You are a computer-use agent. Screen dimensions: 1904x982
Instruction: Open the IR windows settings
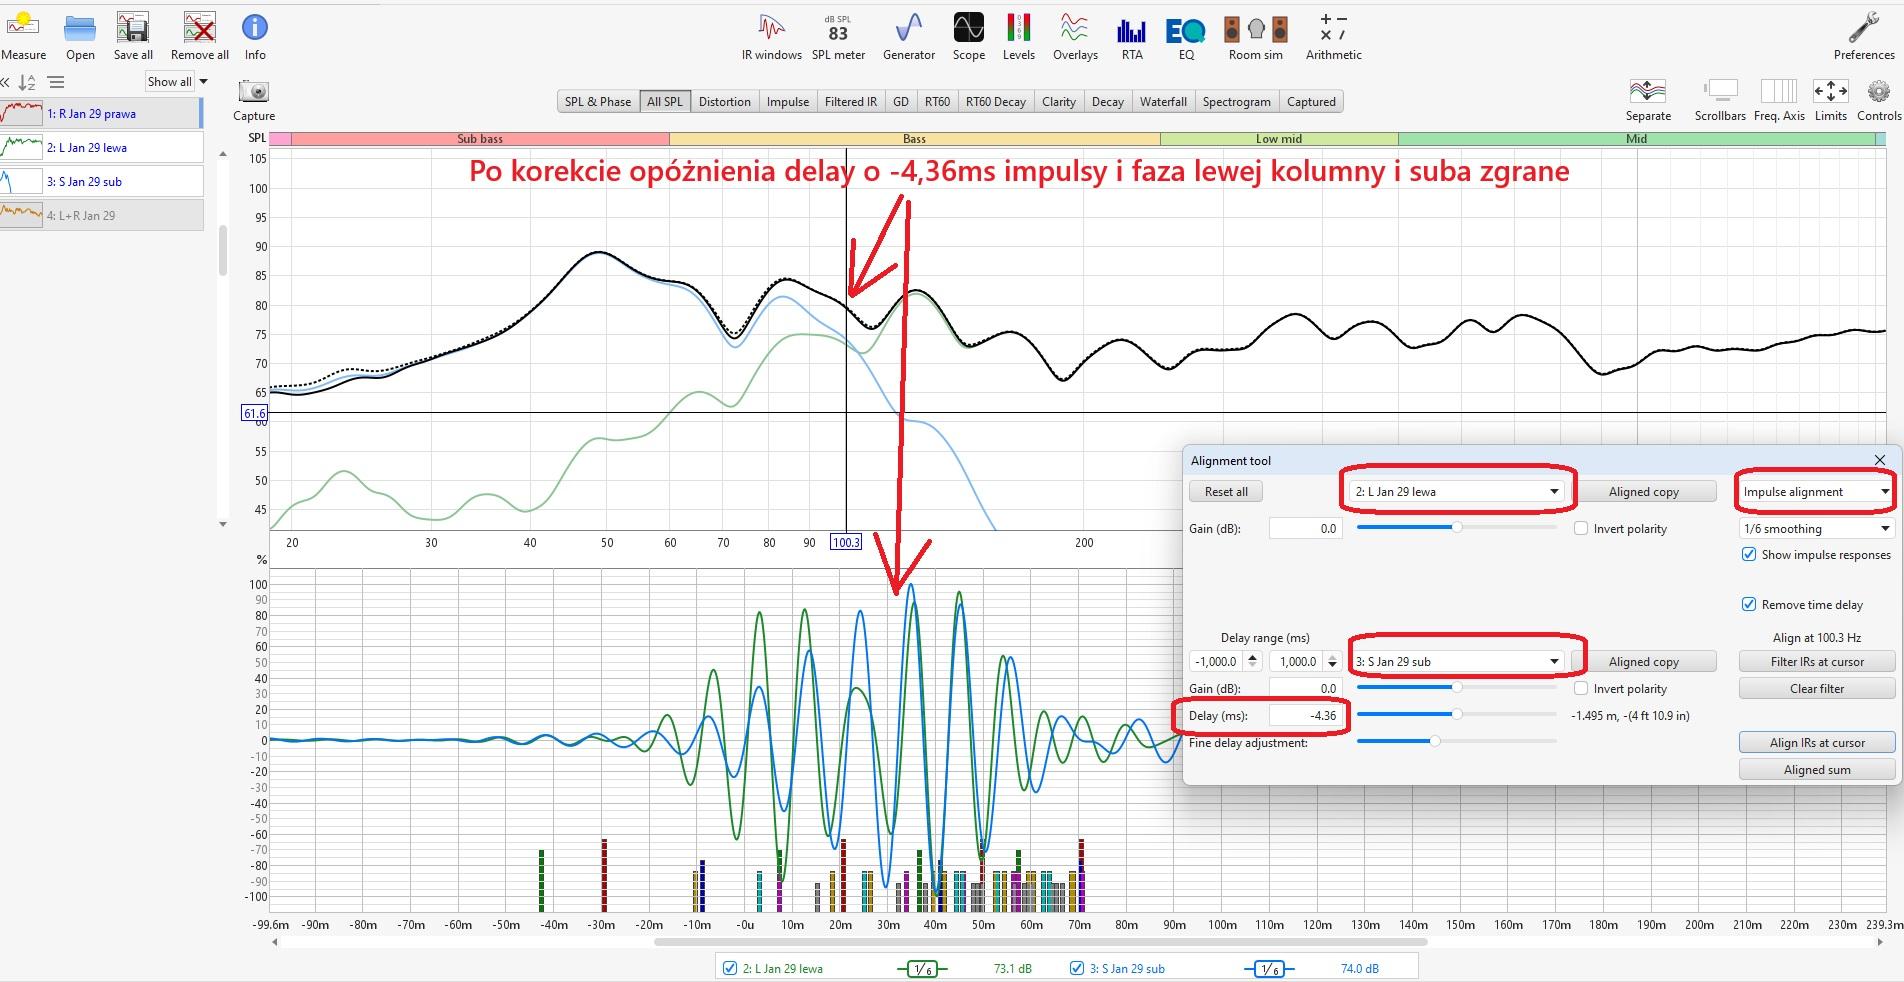tap(771, 36)
